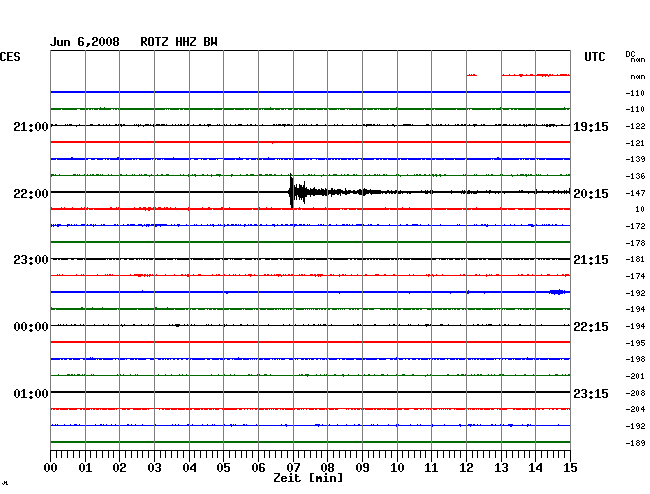Select the x-axis minute tick label 07

click(x=293, y=468)
